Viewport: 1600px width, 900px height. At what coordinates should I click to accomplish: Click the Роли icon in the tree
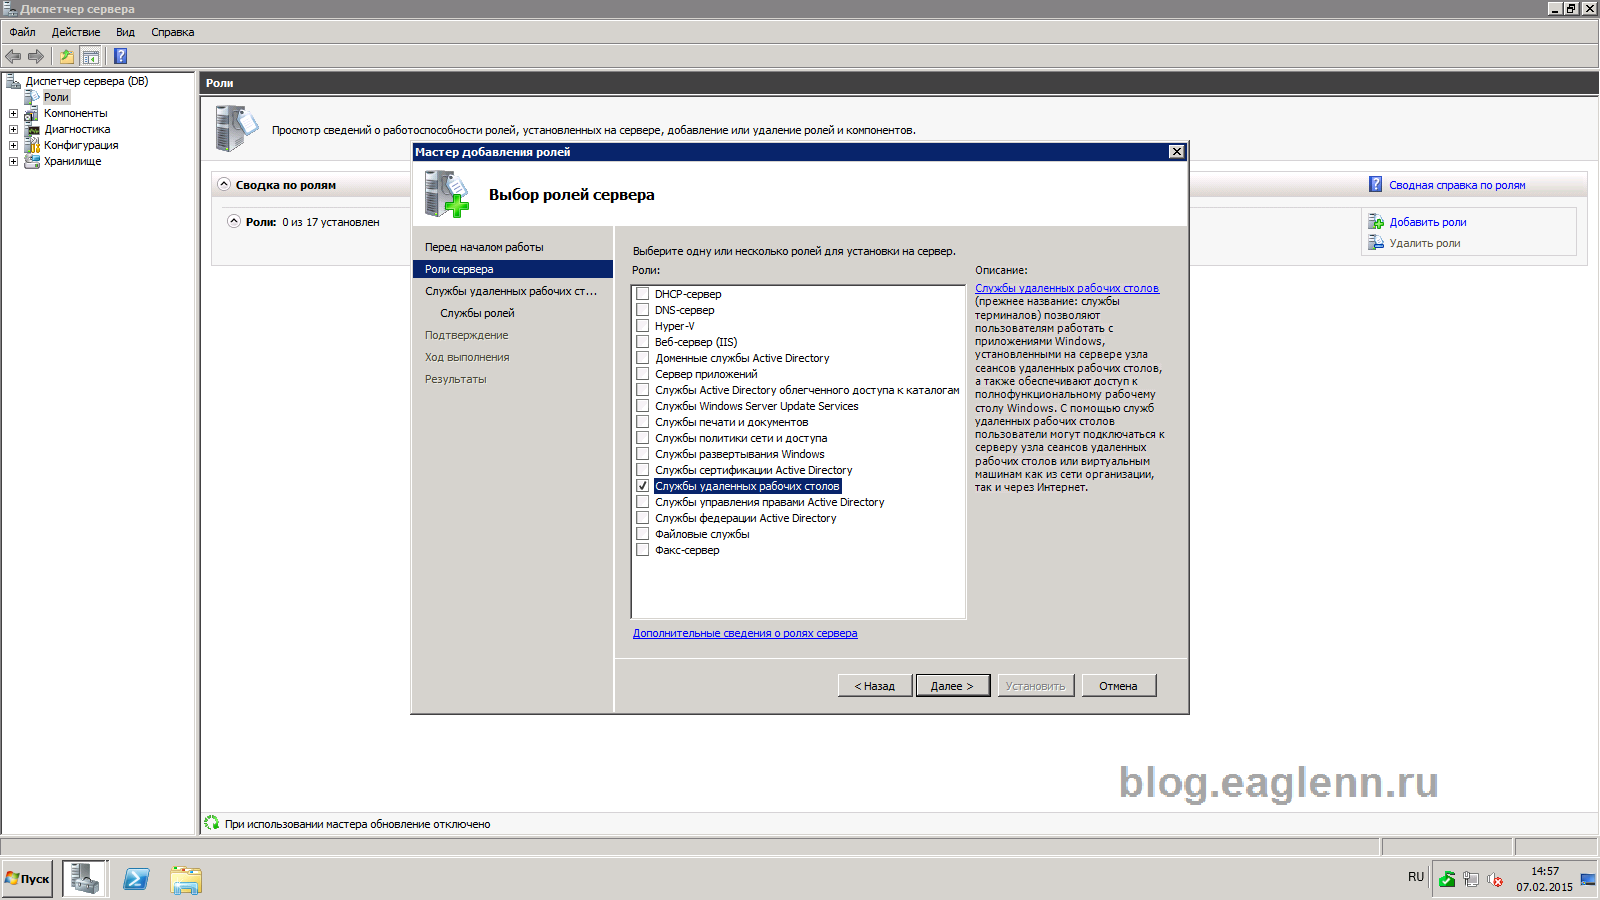pyautogui.click(x=32, y=97)
